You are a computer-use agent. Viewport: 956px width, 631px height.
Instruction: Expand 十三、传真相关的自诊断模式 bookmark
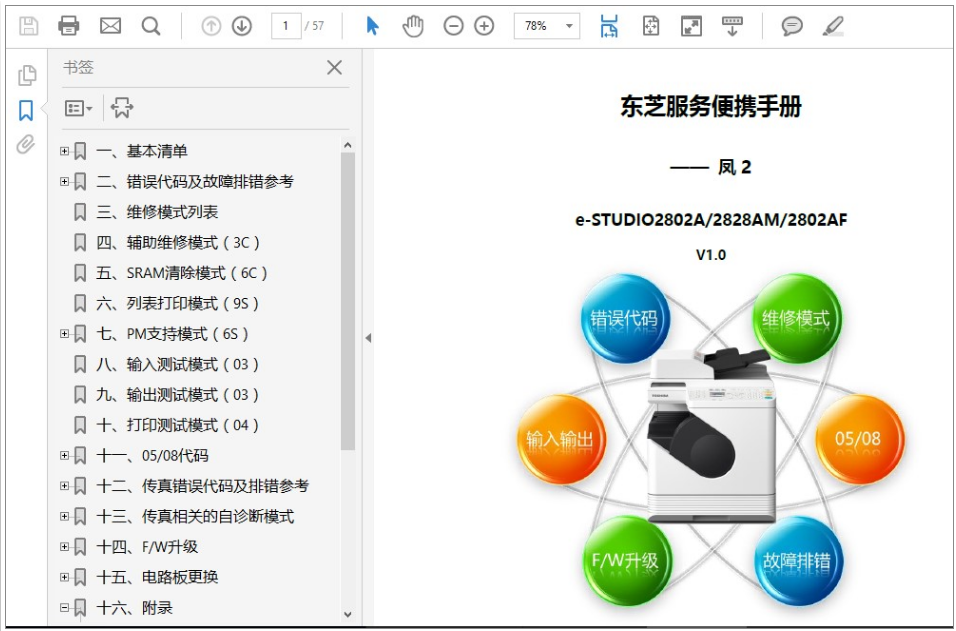[65, 516]
